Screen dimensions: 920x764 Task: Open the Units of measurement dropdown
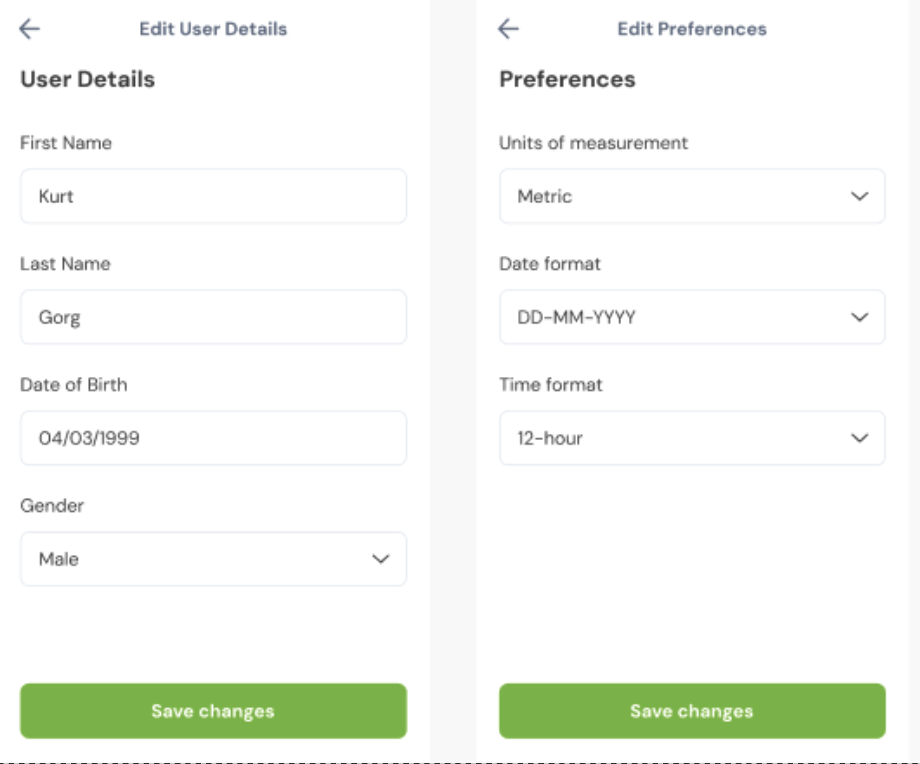pos(693,196)
